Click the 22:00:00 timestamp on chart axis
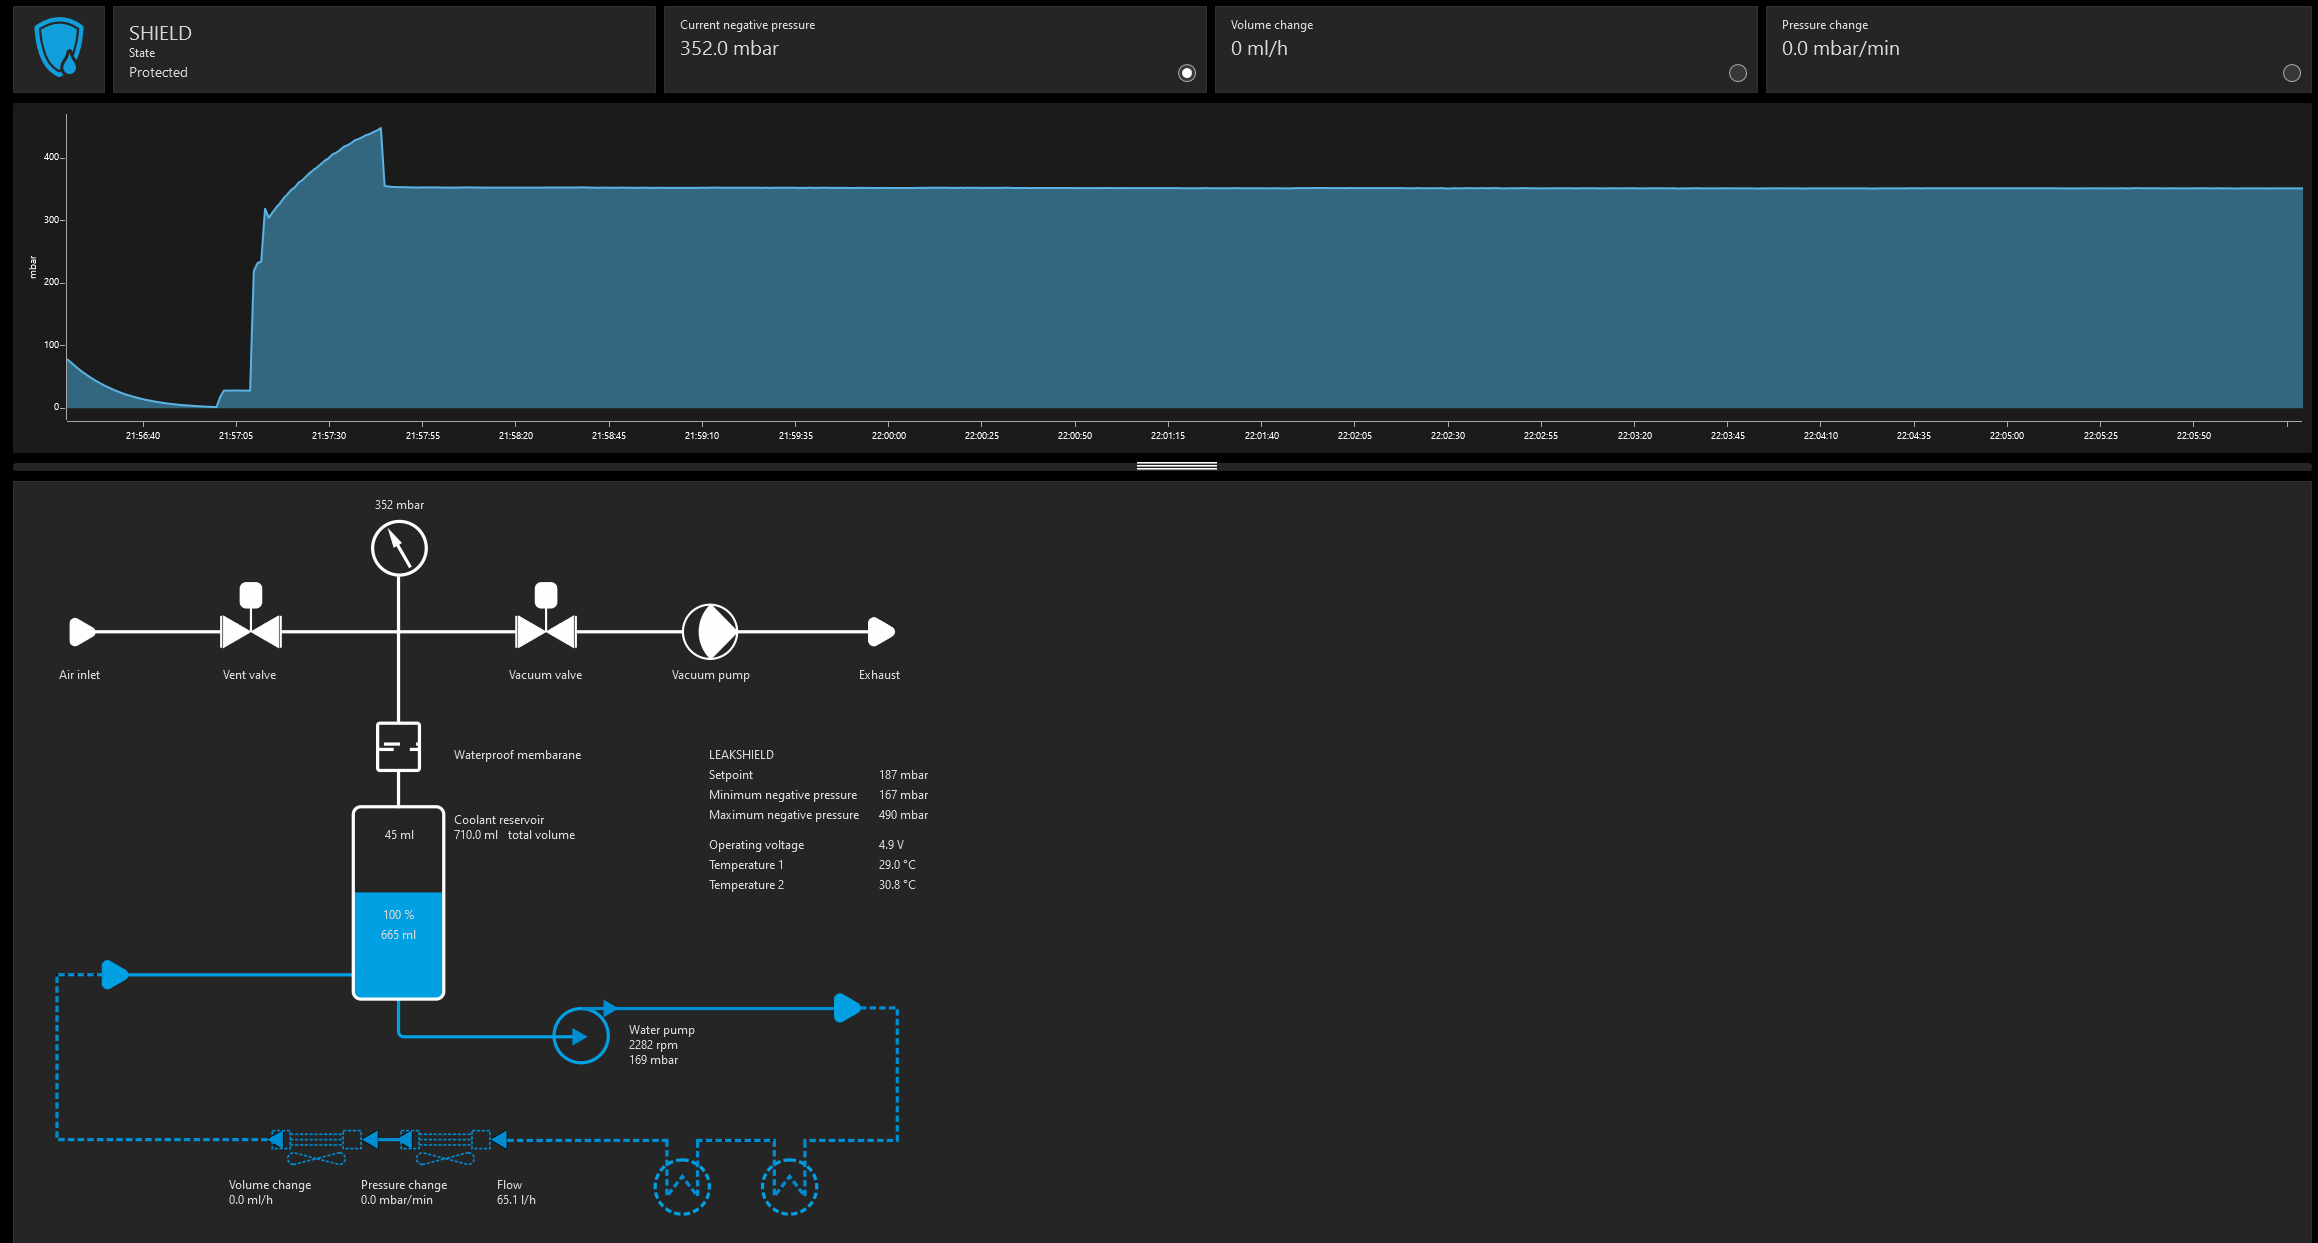The width and height of the screenshot is (2318, 1243). click(x=888, y=436)
